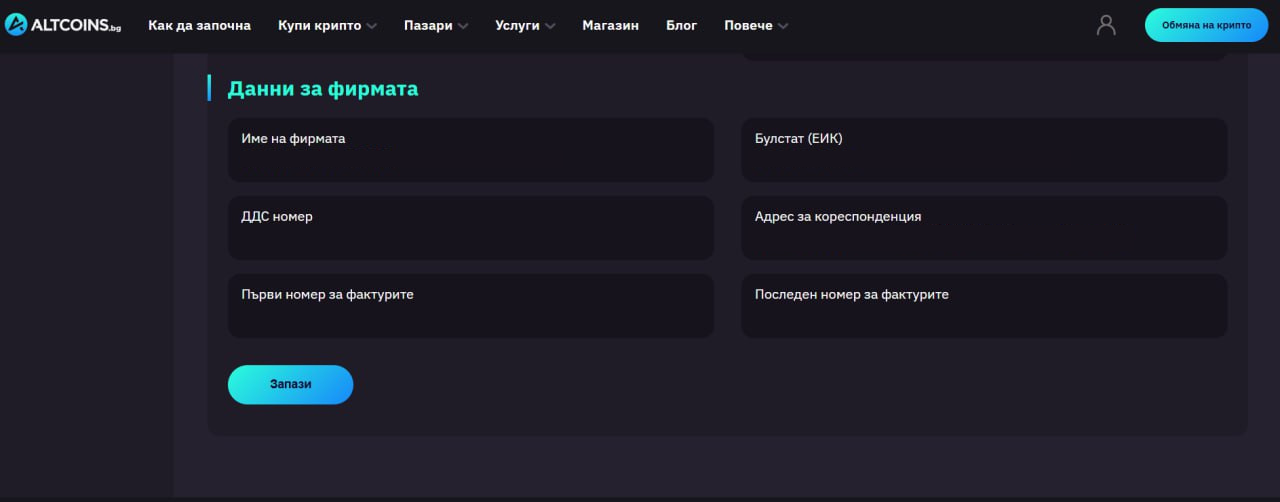Open the Услуги menu label

pos(517,25)
